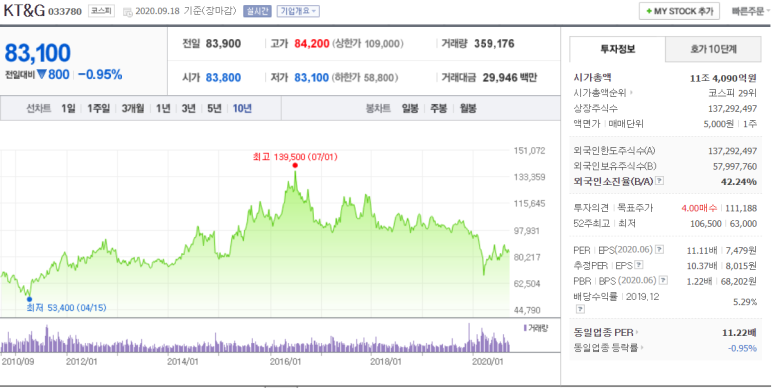Click the KT&G stock name heading

tap(24, 10)
